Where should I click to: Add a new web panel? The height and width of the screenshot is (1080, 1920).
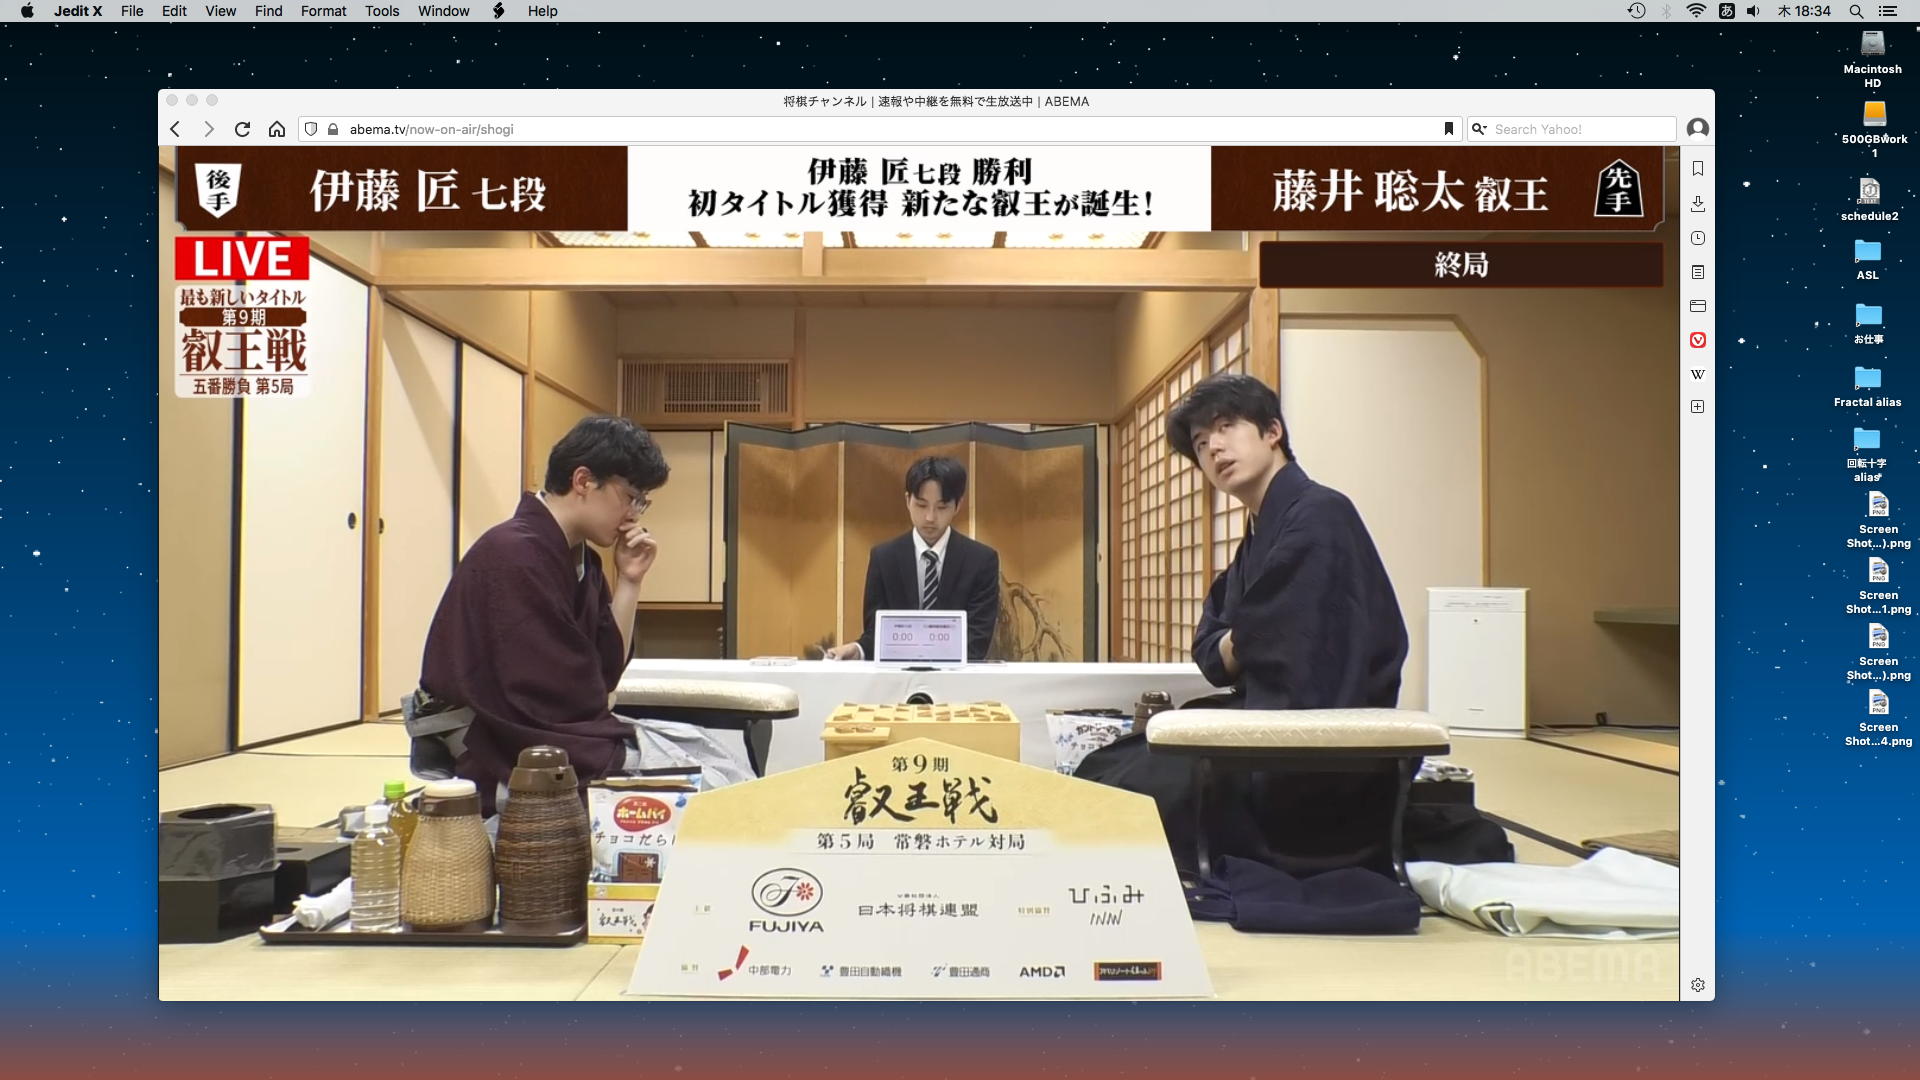coord(1697,407)
